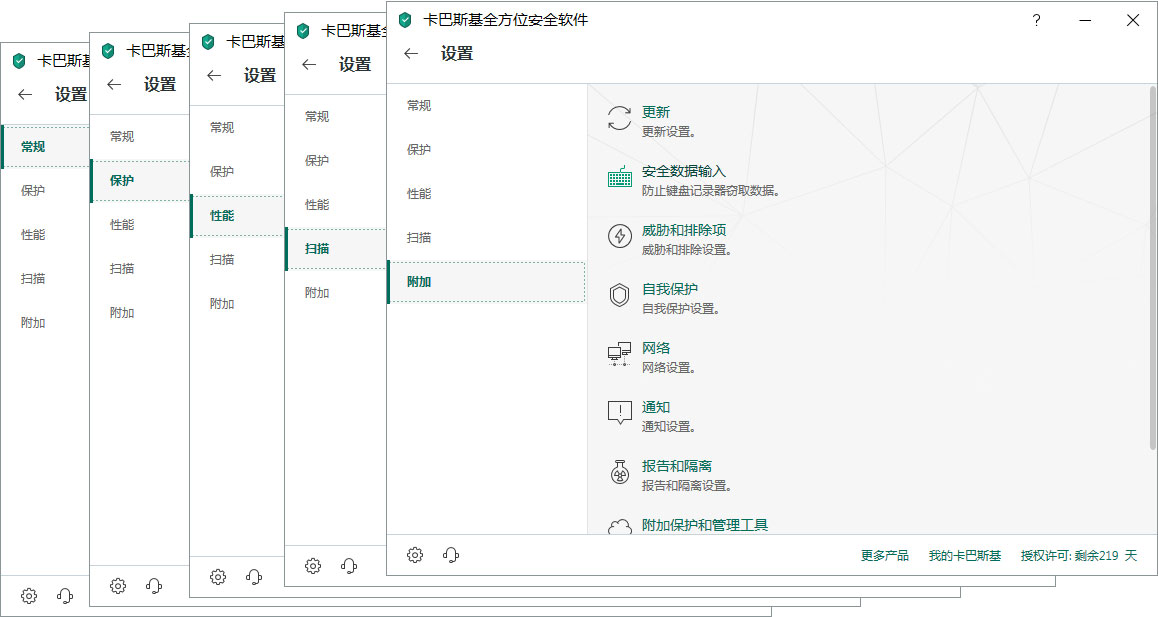Open the 通知 settings link
This screenshot has width=1158, height=617.
656,407
